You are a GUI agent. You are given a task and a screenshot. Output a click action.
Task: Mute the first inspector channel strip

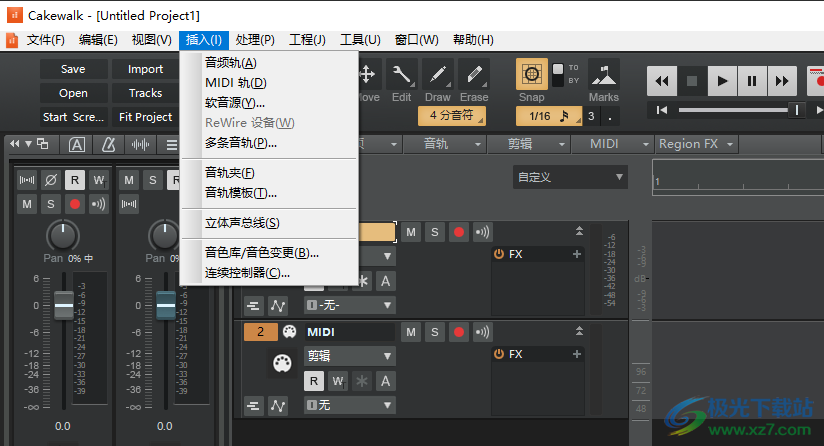pos(27,204)
